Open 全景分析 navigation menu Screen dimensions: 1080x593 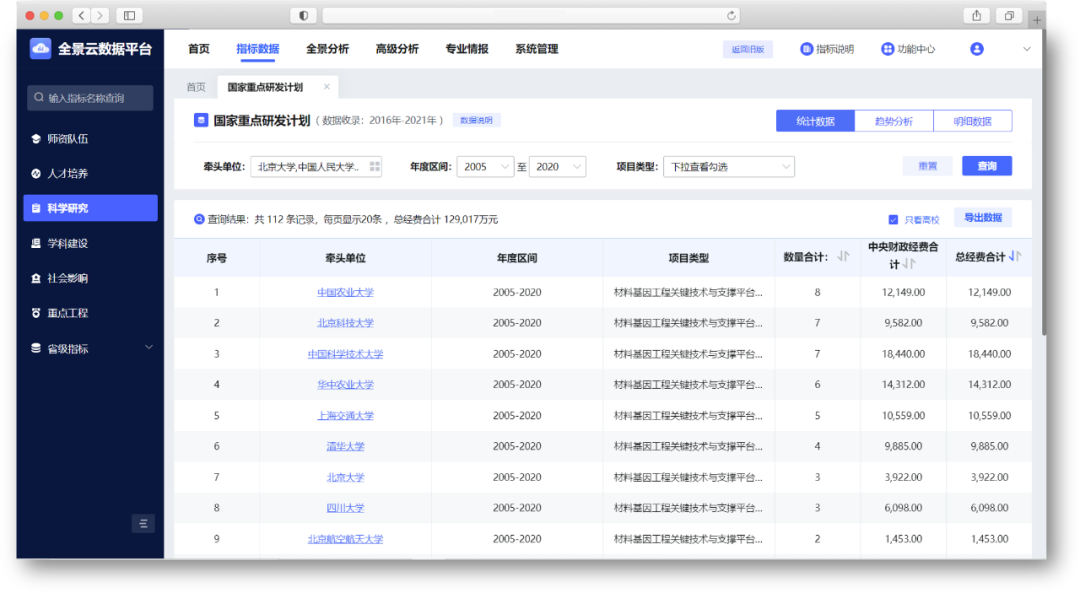click(327, 49)
